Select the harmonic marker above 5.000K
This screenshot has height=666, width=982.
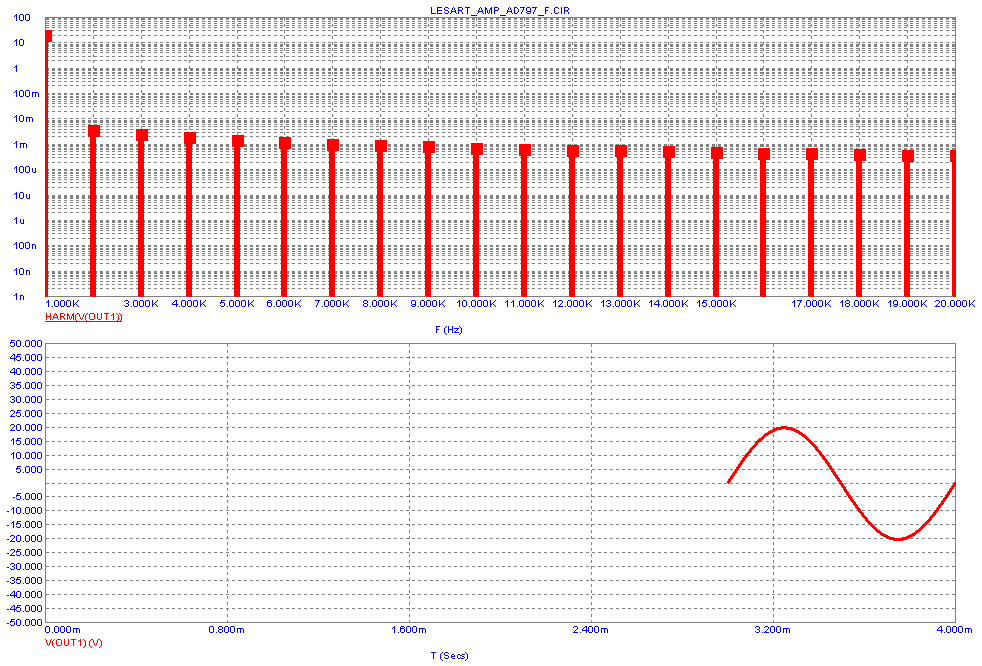(x=237, y=140)
